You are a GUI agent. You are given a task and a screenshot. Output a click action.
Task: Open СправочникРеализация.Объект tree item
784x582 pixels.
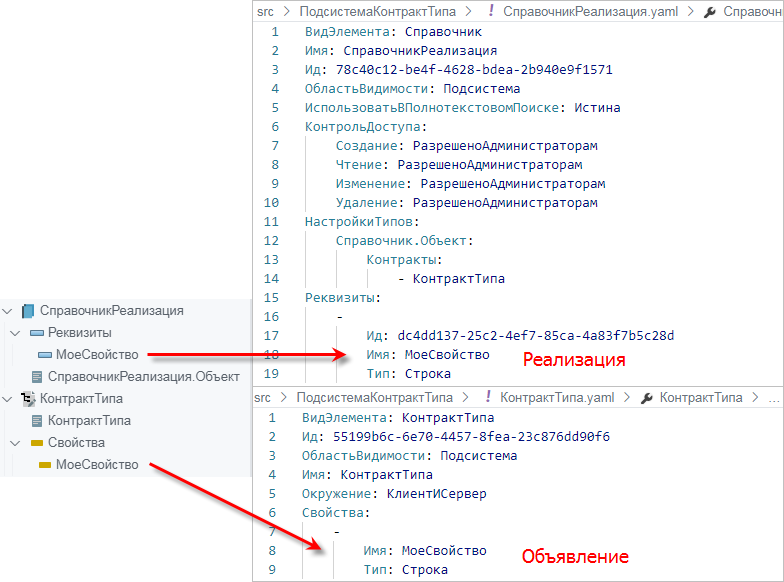144,376
